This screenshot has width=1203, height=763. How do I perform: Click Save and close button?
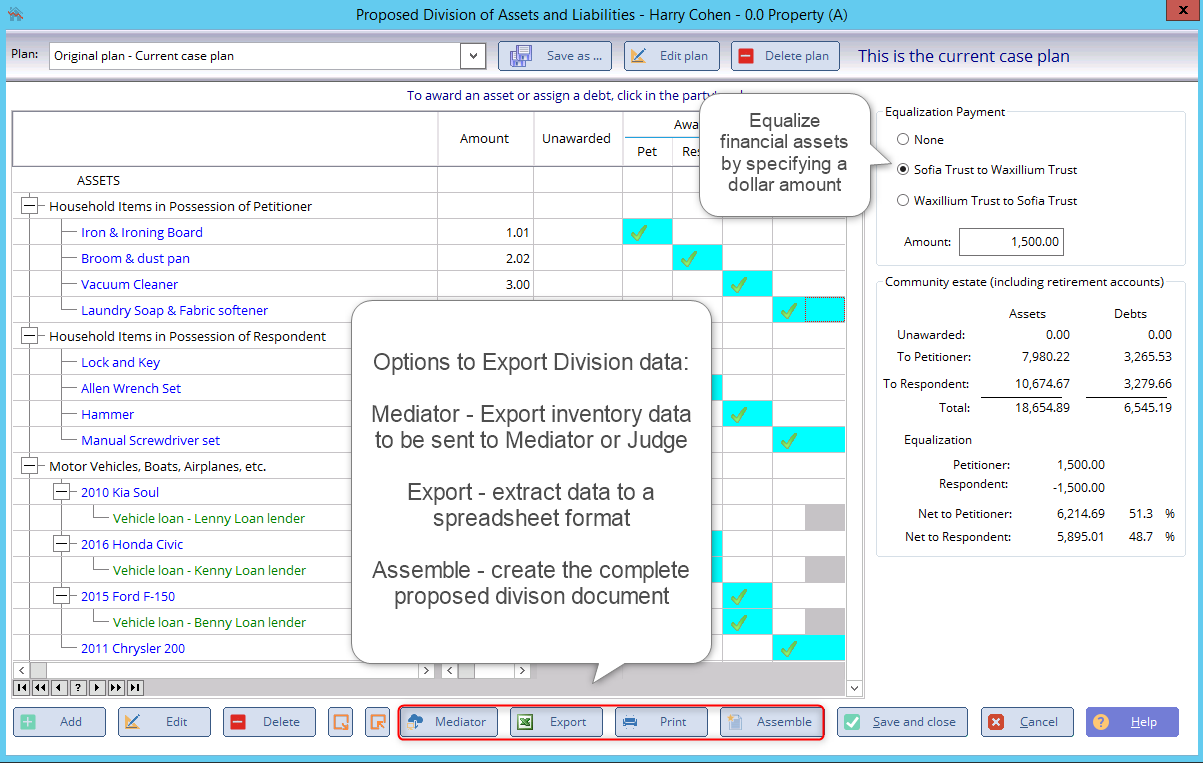point(901,722)
